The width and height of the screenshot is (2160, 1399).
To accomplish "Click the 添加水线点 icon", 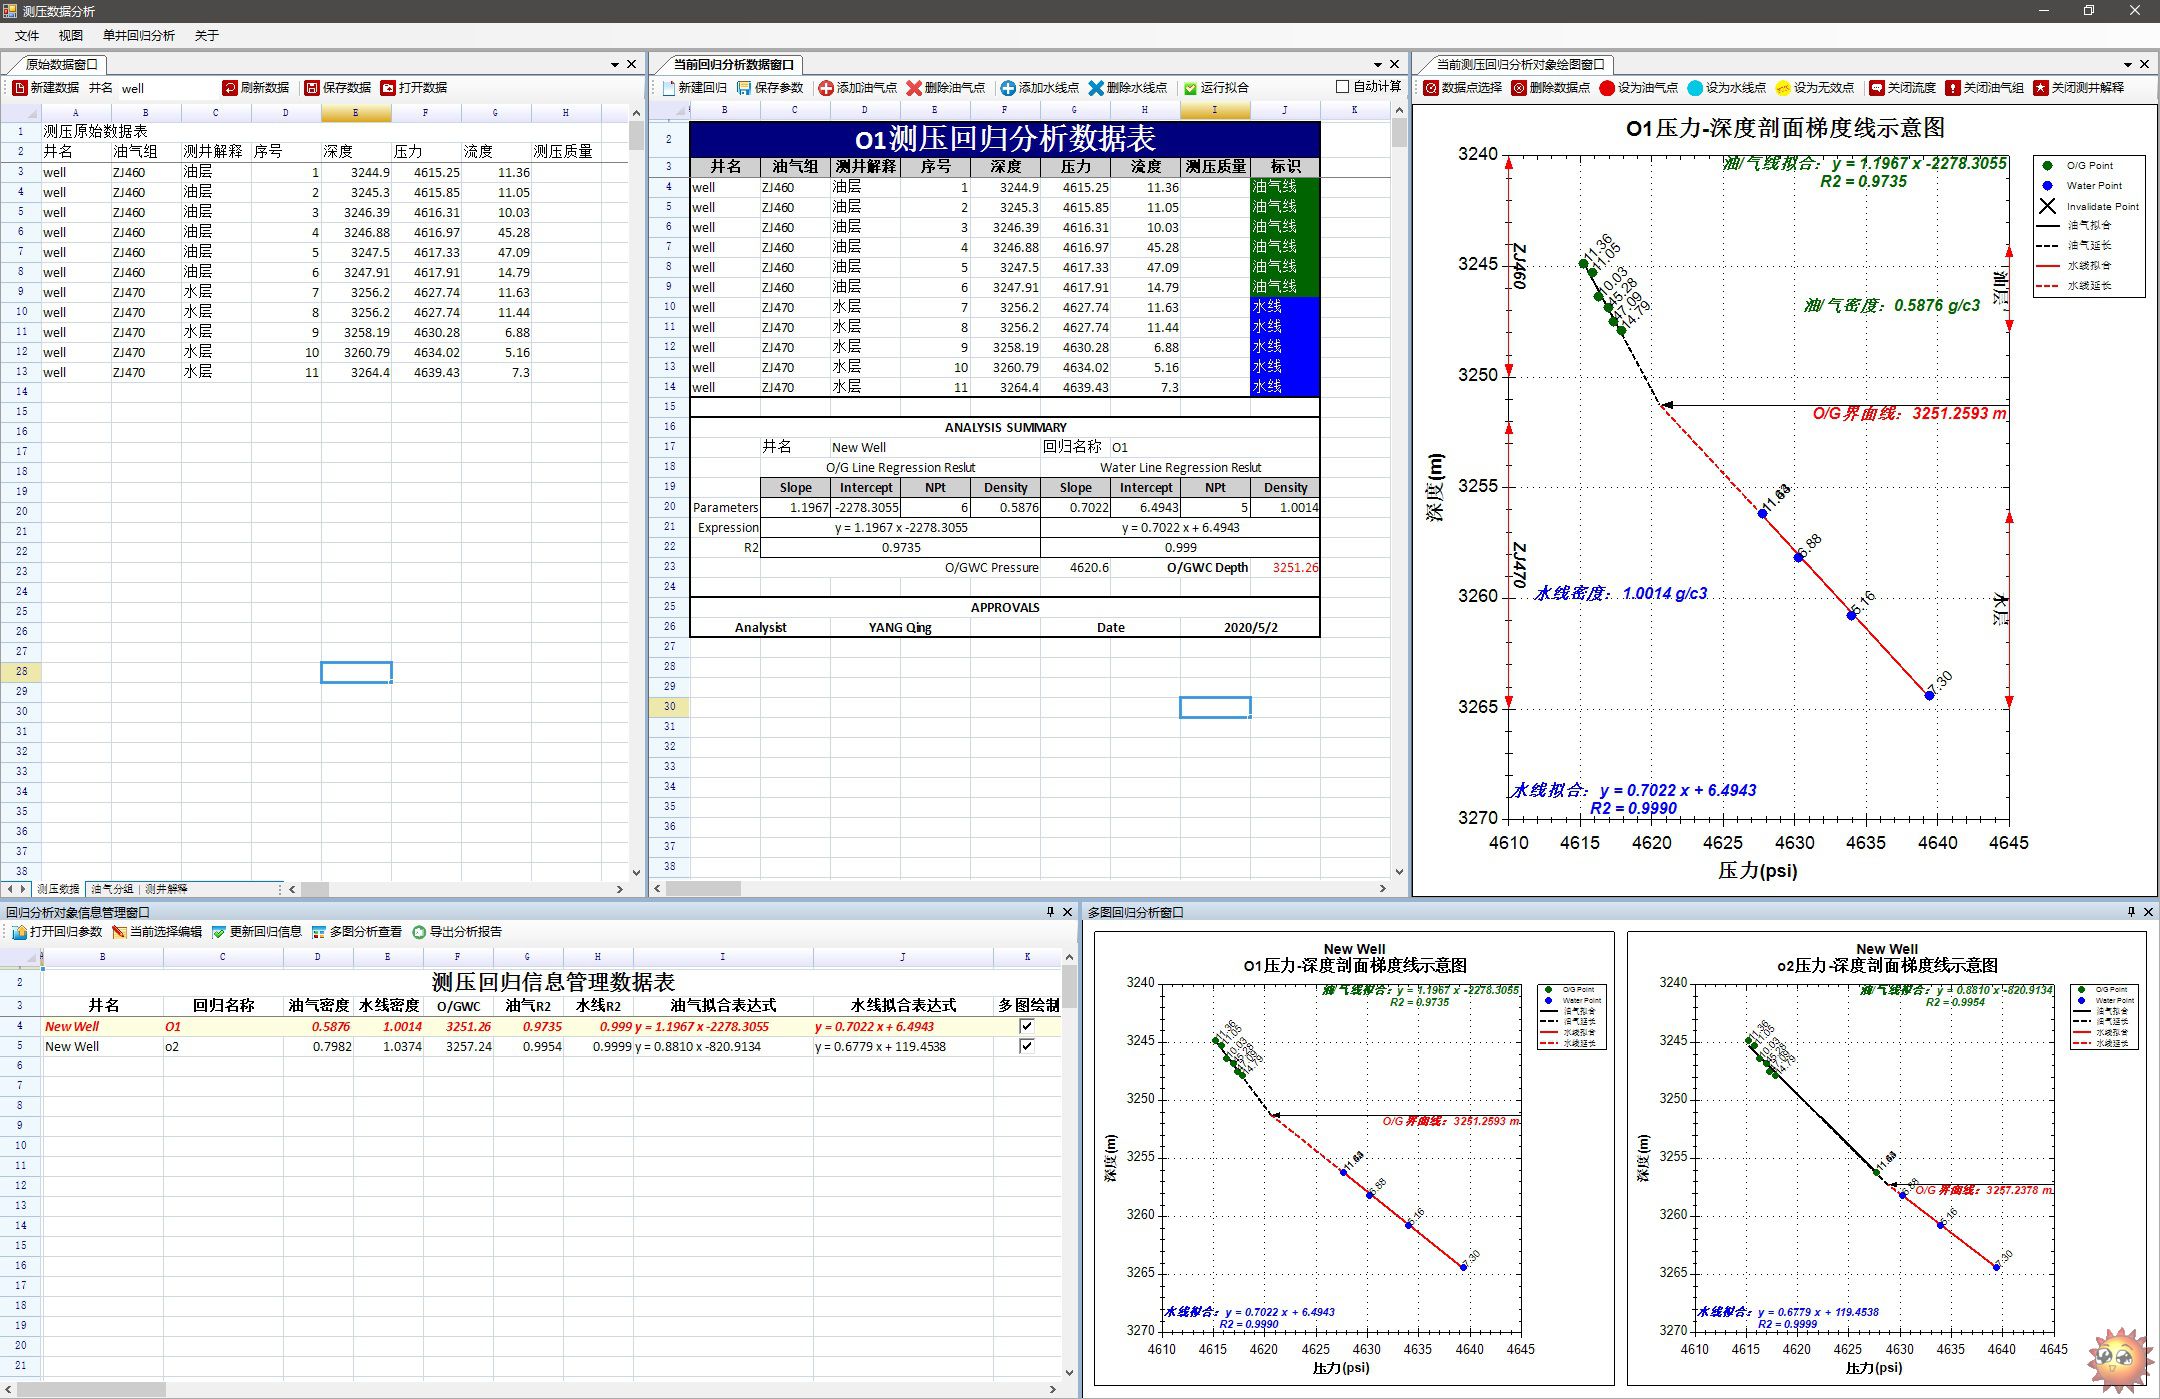I will click(x=1008, y=88).
